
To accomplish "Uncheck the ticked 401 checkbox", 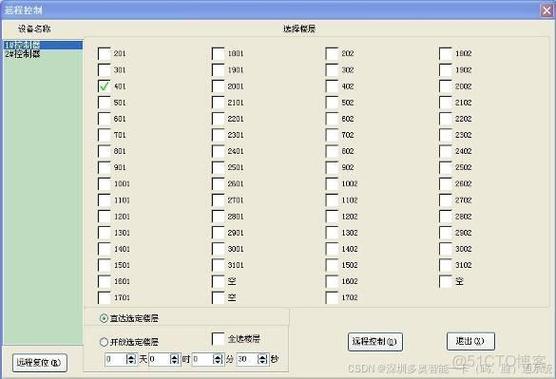I will (104, 87).
